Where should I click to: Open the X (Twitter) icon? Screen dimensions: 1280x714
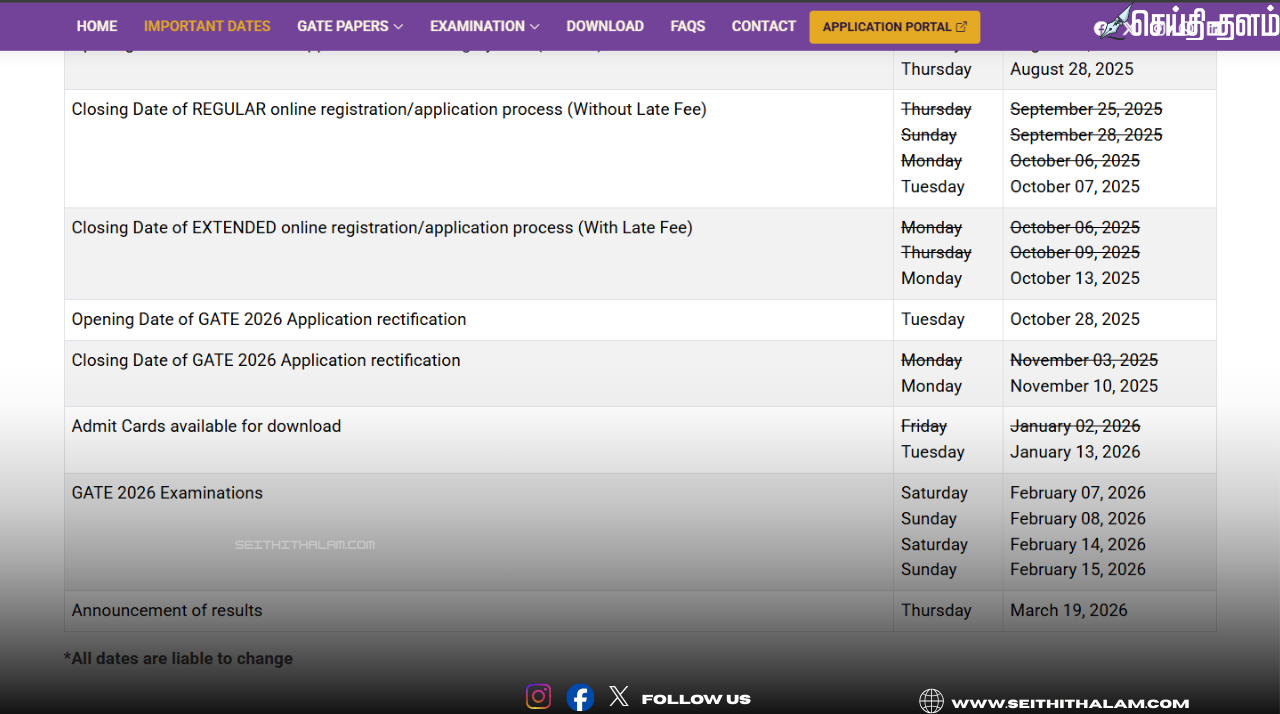[x=619, y=696]
